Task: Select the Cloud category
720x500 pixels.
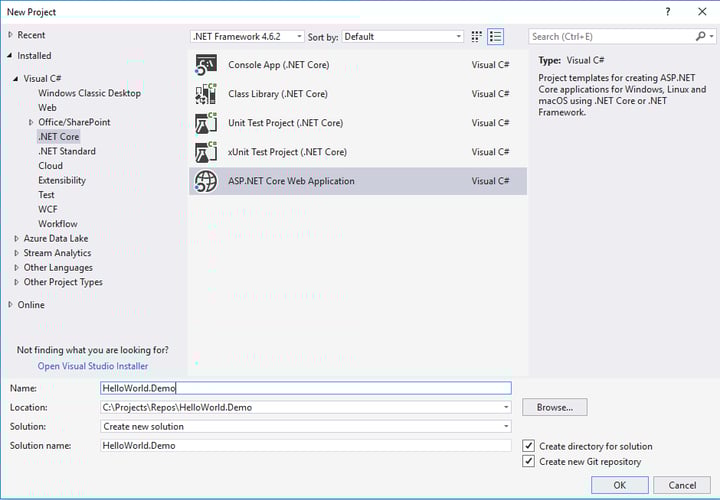Action: click(51, 166)
